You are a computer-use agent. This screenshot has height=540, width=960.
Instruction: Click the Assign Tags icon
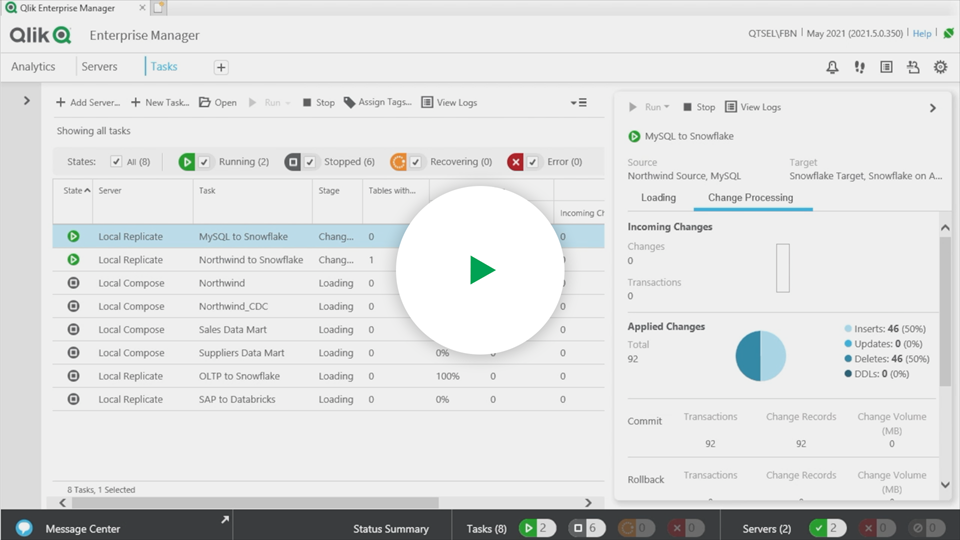tap(349, 102)
